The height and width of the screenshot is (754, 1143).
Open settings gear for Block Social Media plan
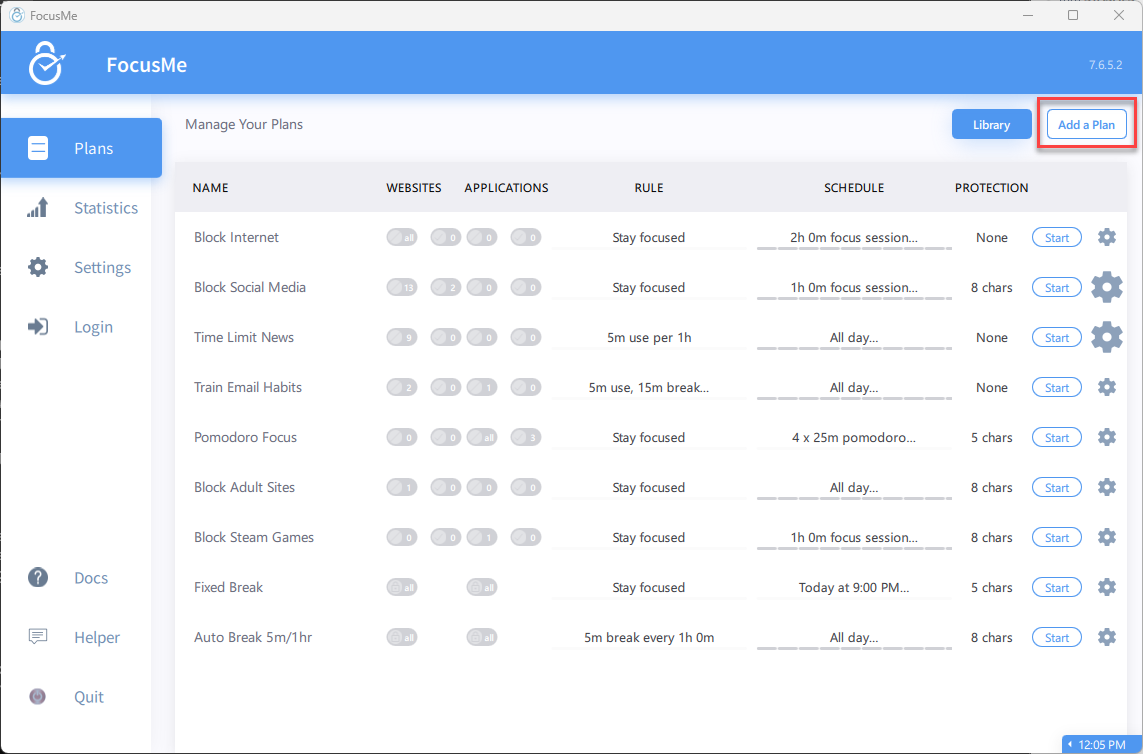click(1107, 287)
